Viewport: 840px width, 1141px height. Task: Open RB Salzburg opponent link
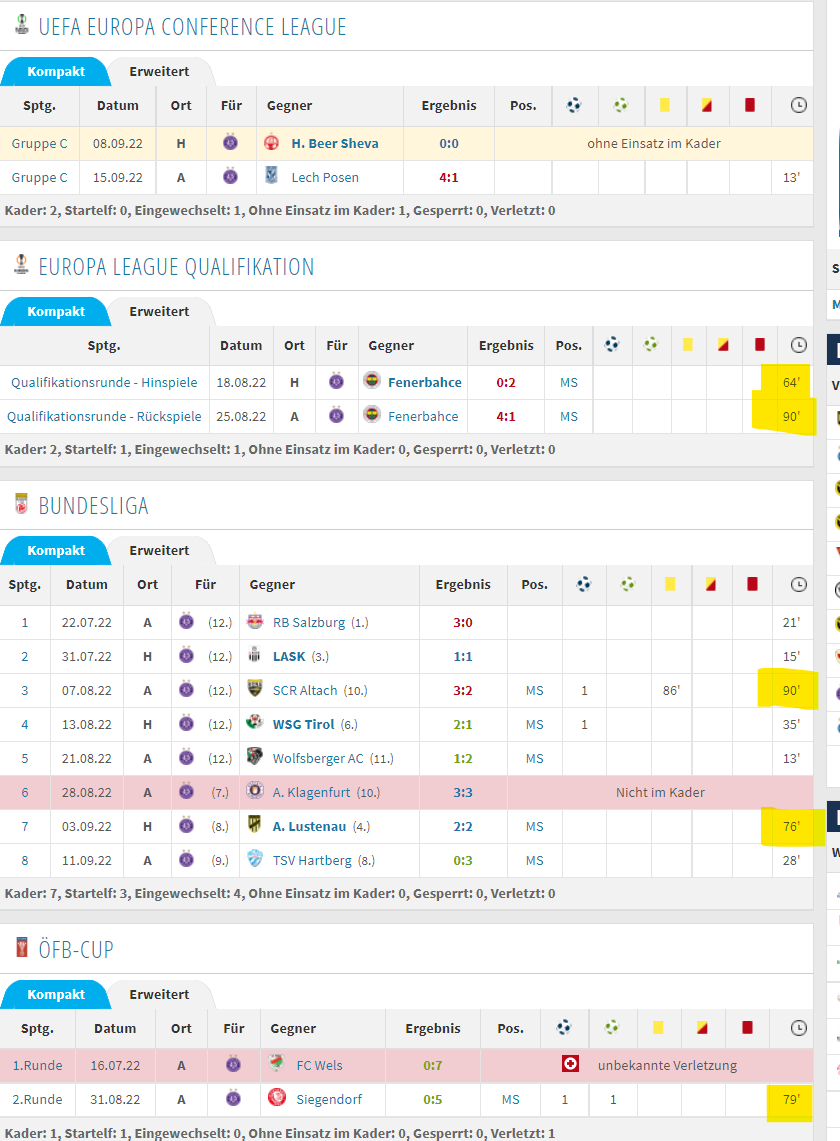(309, 623)
